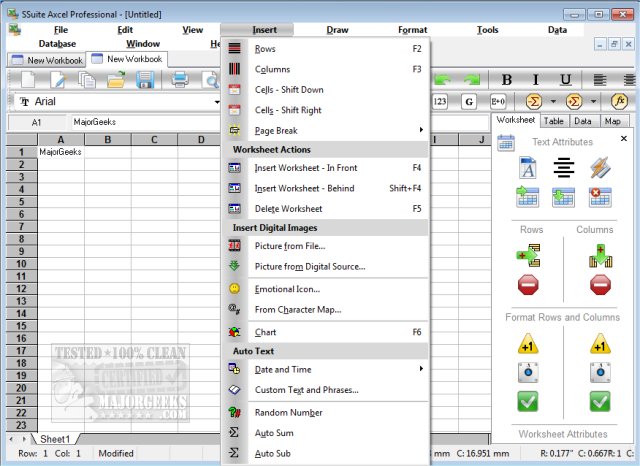The image size is (640, 466).
Task: Click Insert row icon under Rows
Action: (528, 255)
